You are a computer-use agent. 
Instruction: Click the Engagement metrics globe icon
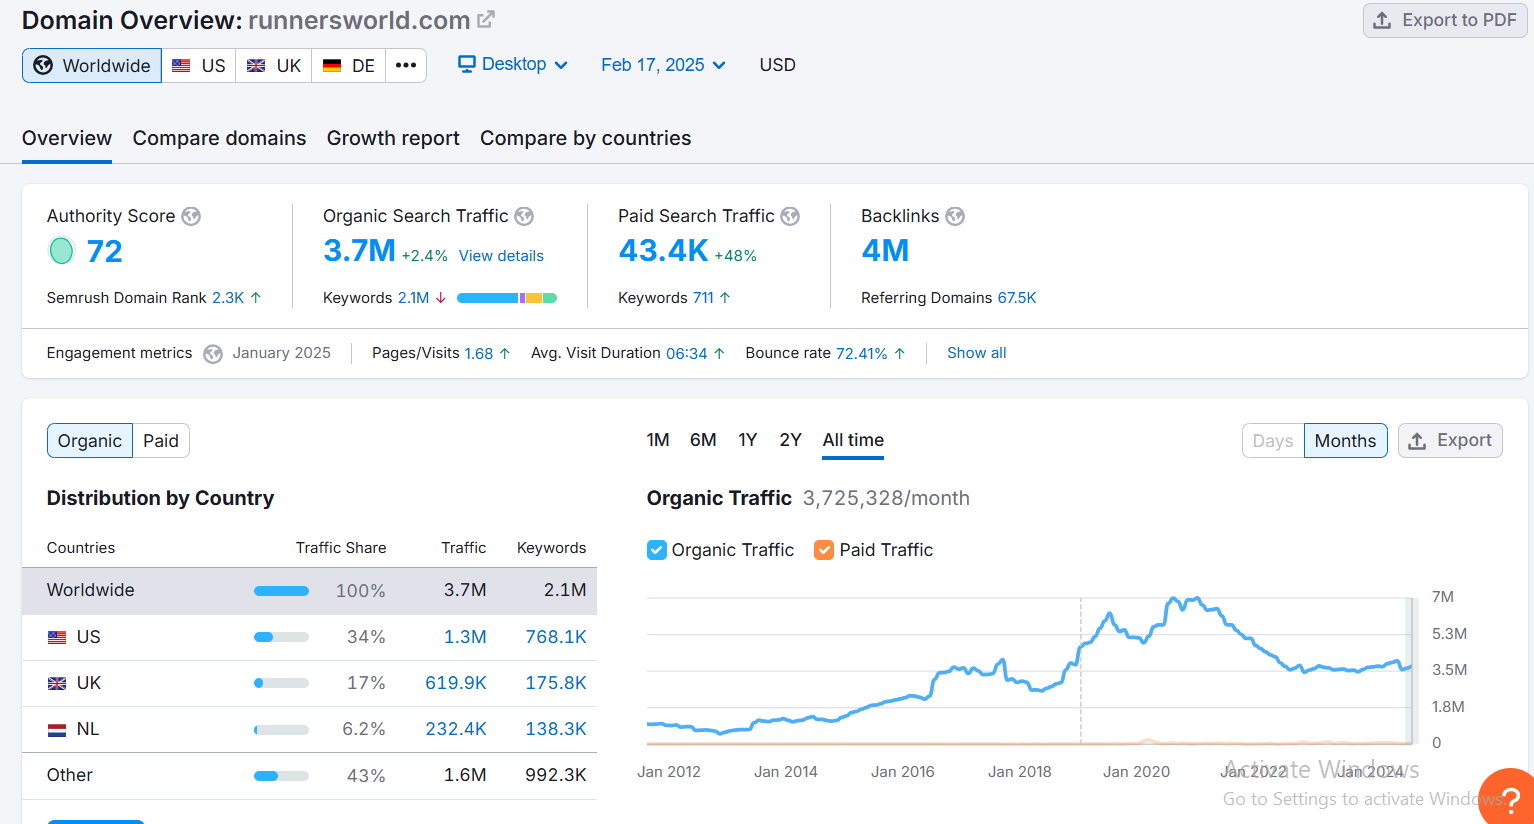213,354
